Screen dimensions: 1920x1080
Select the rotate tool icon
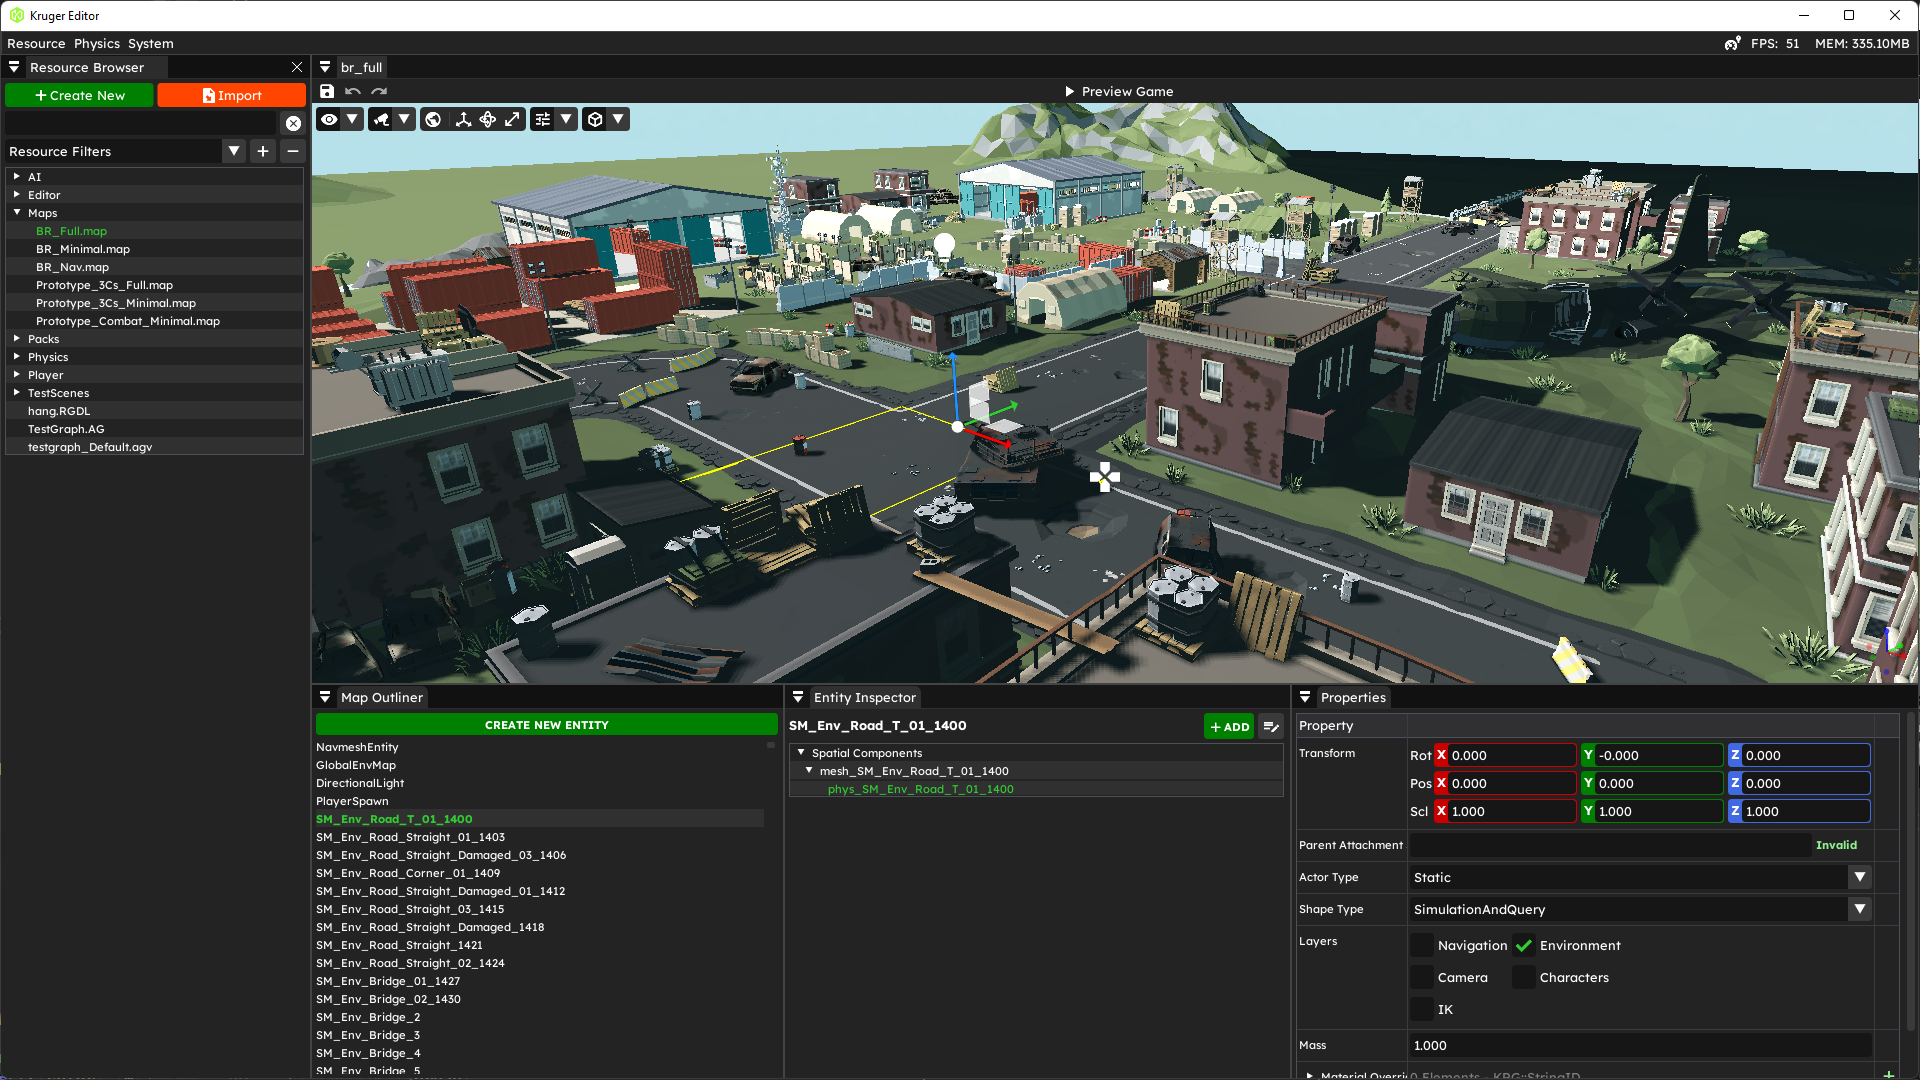point(488,119)
